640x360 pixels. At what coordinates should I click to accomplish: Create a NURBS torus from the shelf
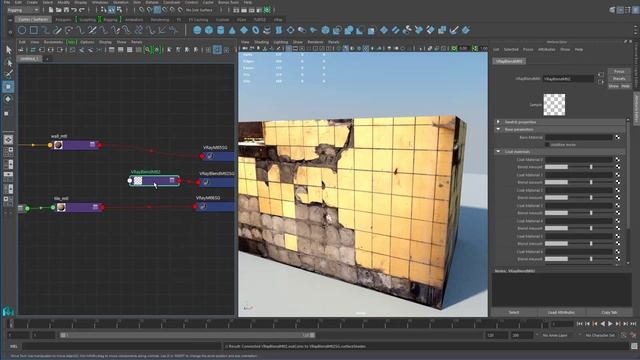coord(256,30)
